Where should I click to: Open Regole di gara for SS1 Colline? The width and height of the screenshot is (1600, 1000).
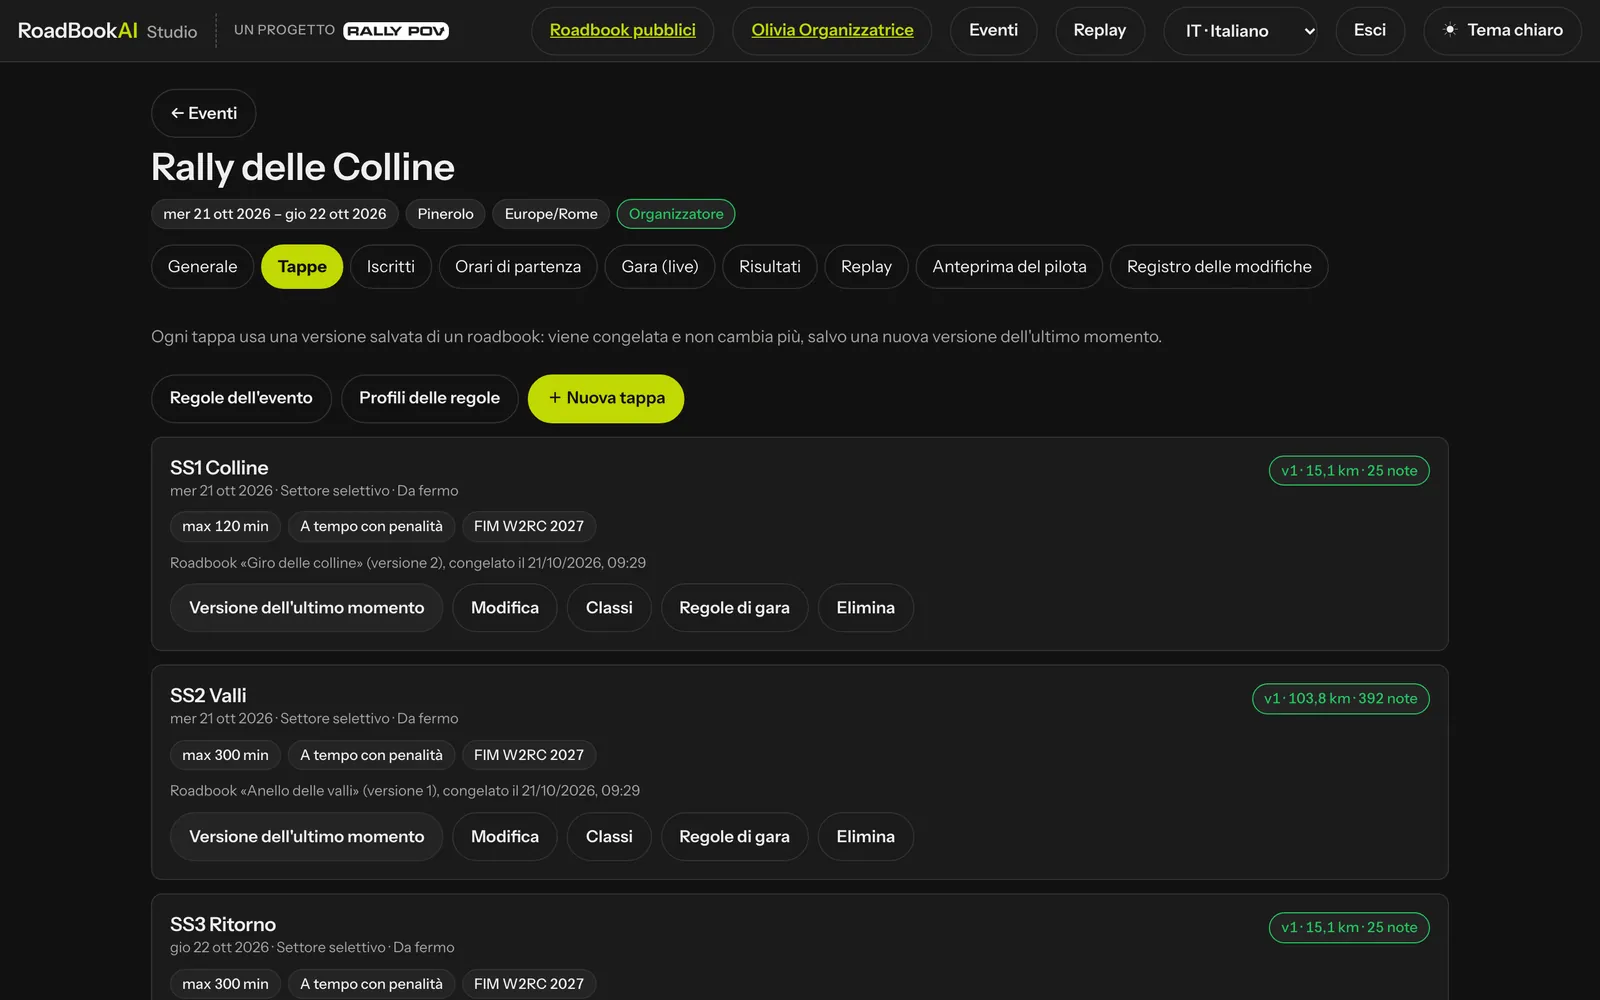pyautogui.click(x=734, y=608)
